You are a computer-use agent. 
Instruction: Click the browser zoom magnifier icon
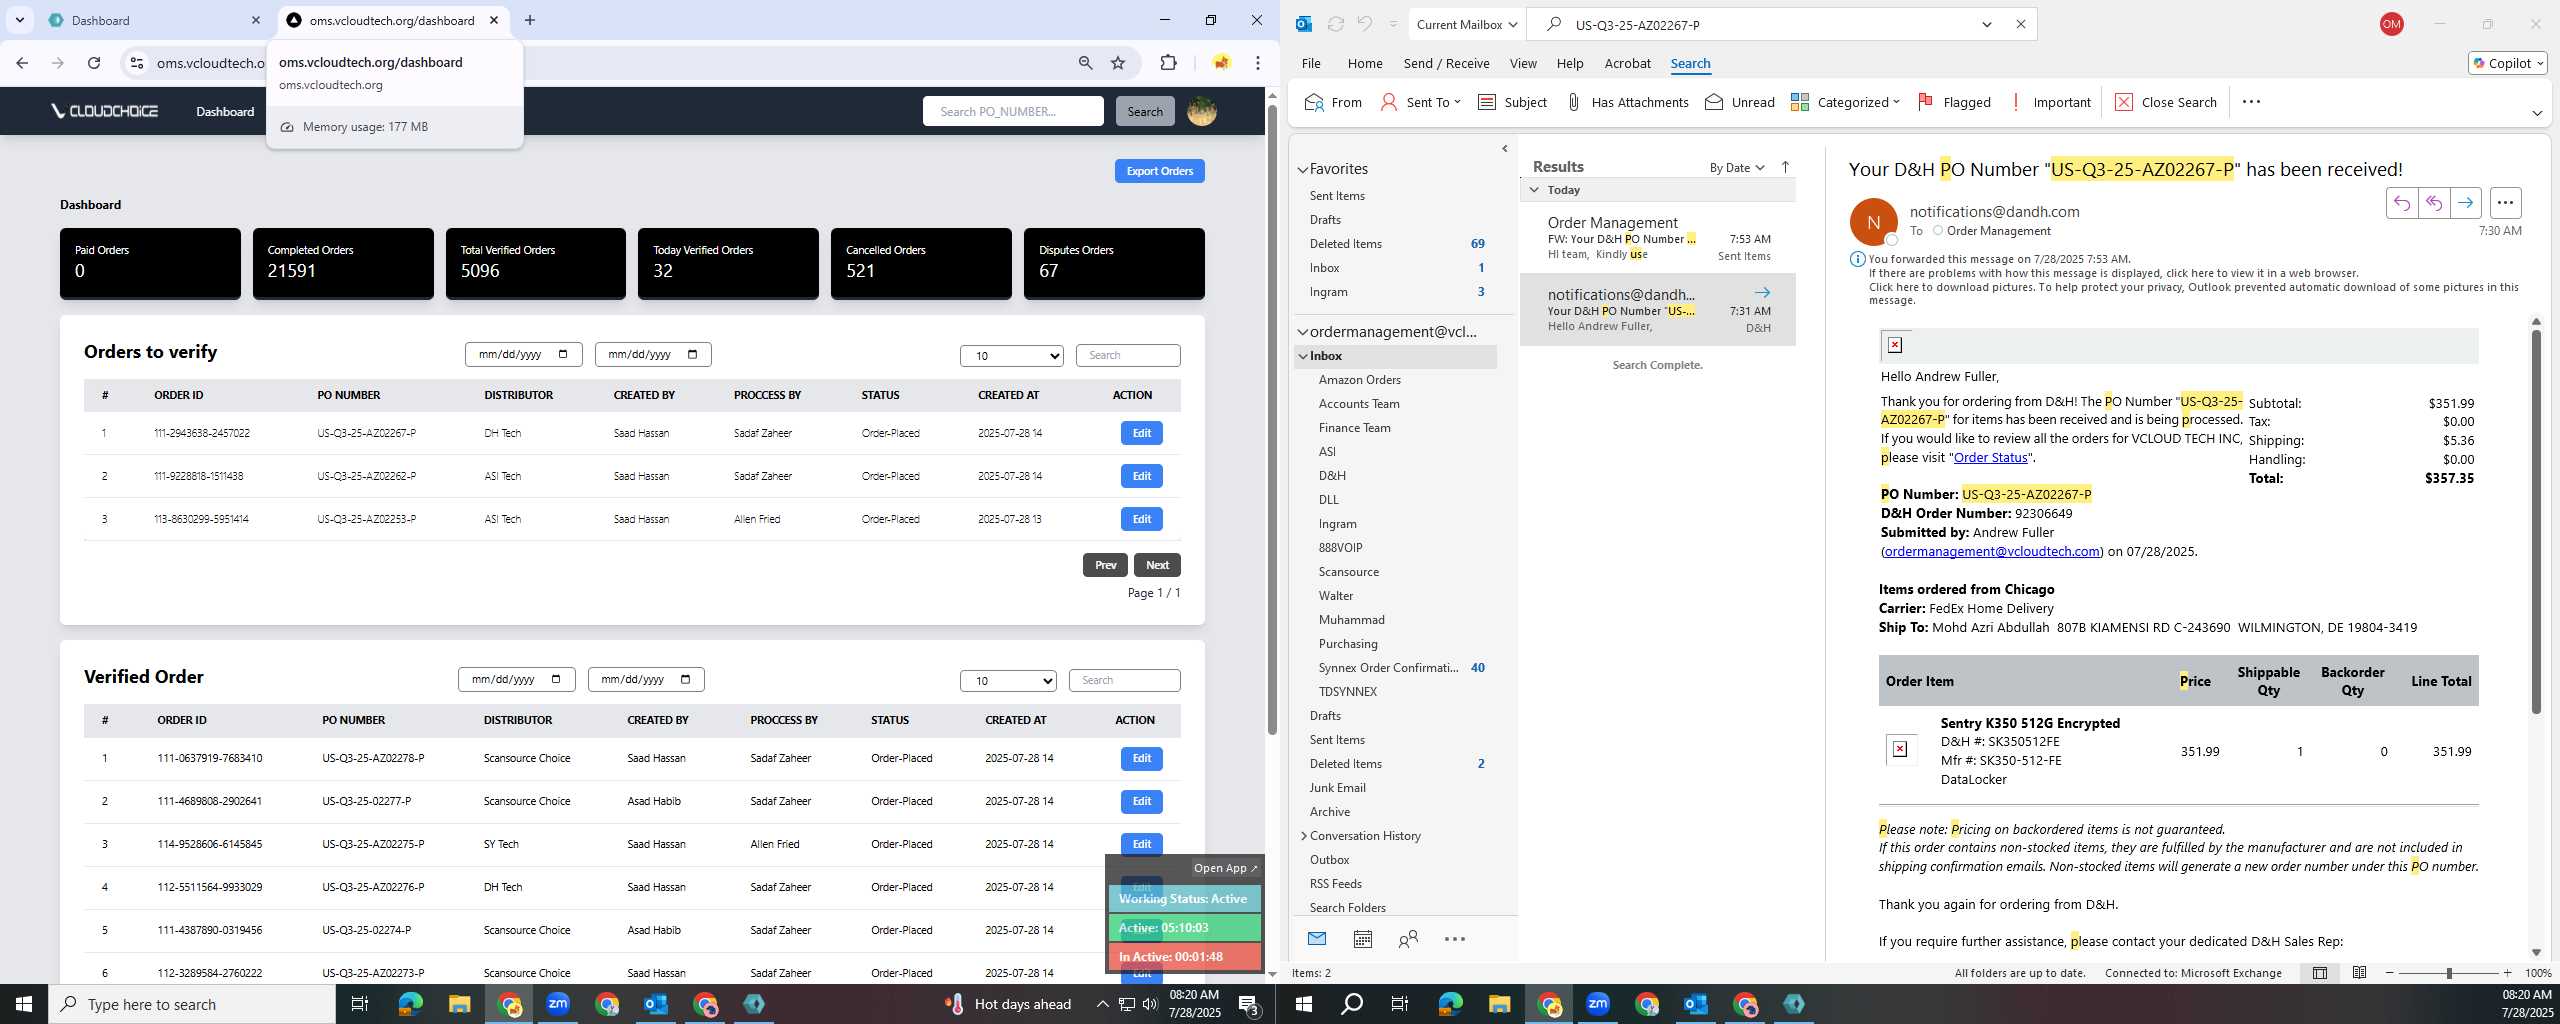pyautogui.click(x=1085, y=63)
